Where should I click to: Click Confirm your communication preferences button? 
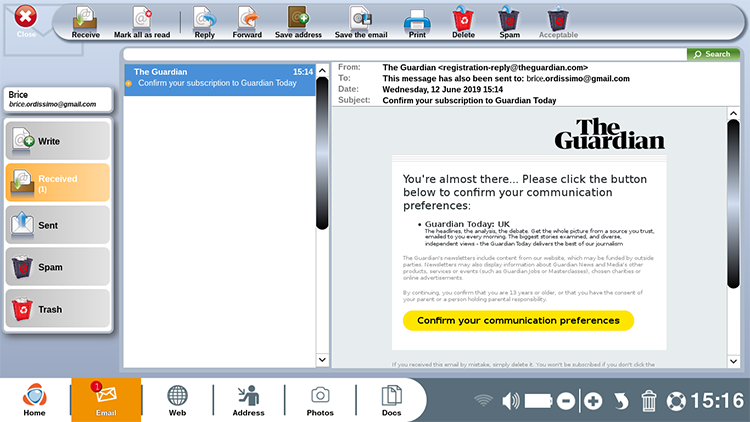tap(518, 321)
